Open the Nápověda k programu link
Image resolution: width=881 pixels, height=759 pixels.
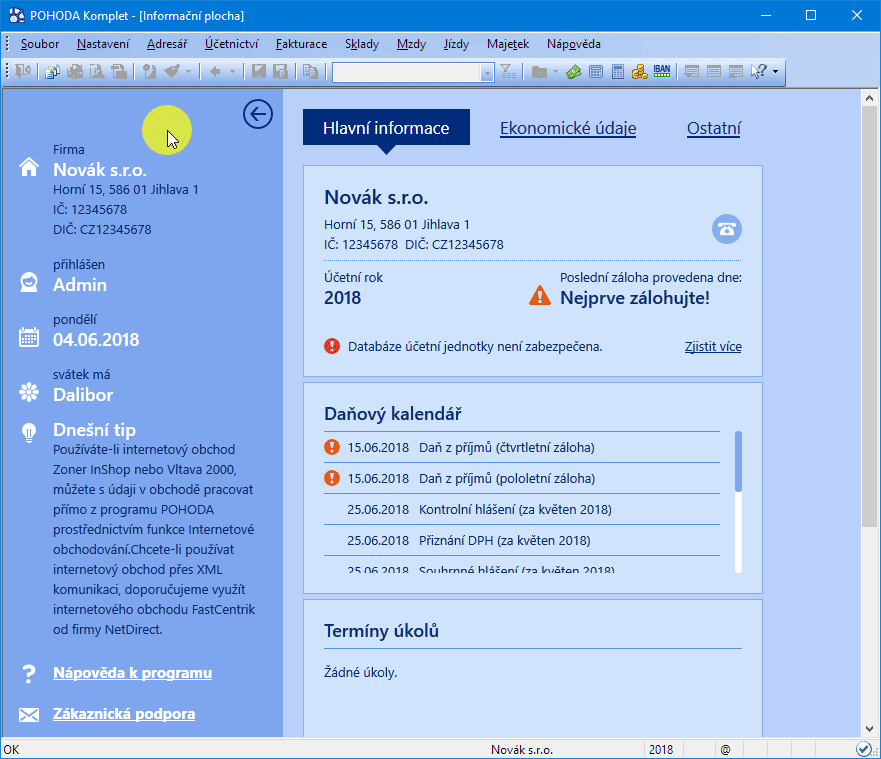133,673
